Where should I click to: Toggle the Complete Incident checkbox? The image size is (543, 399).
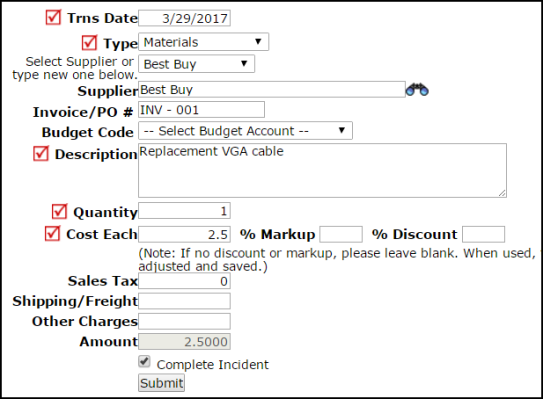coord(144,362)
